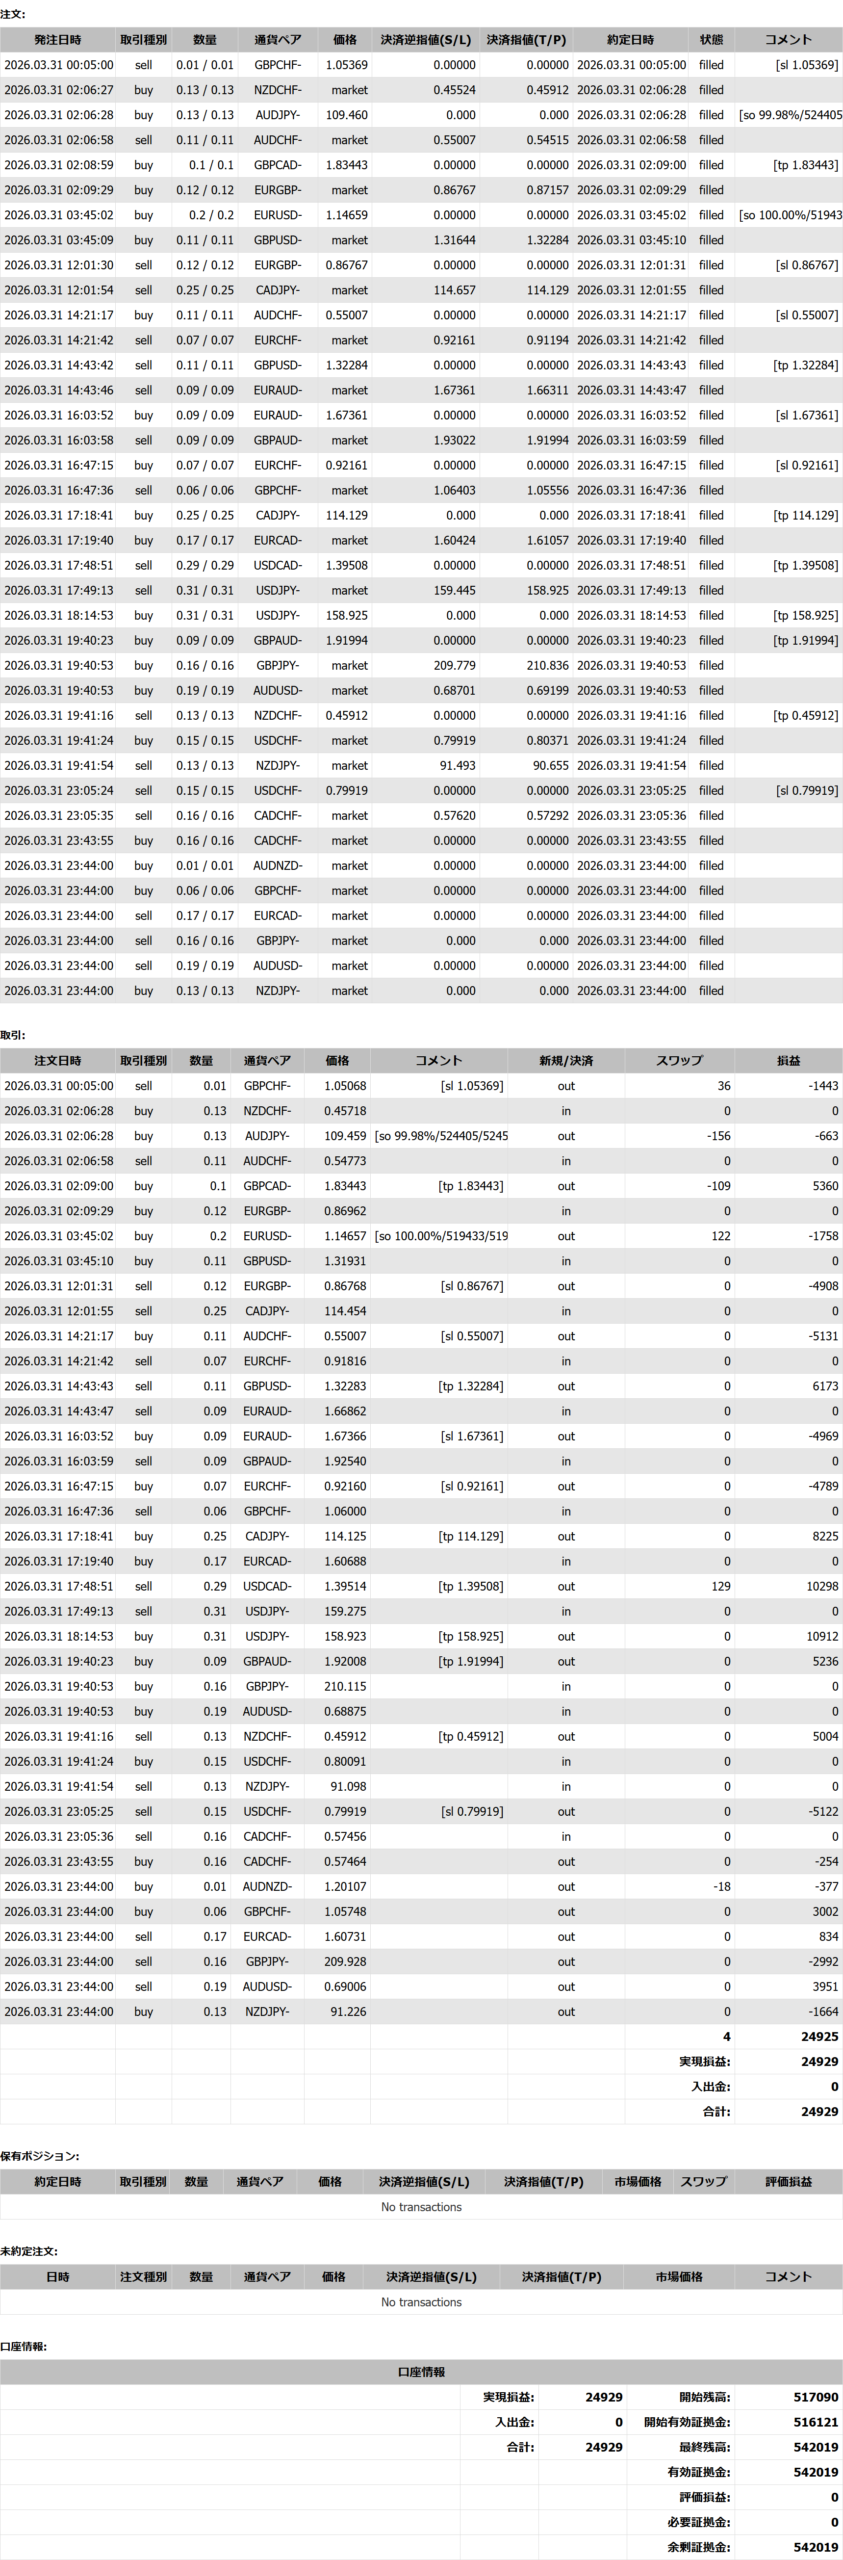Click the 開始有効証拠金 value 516121

(816, 2422)
